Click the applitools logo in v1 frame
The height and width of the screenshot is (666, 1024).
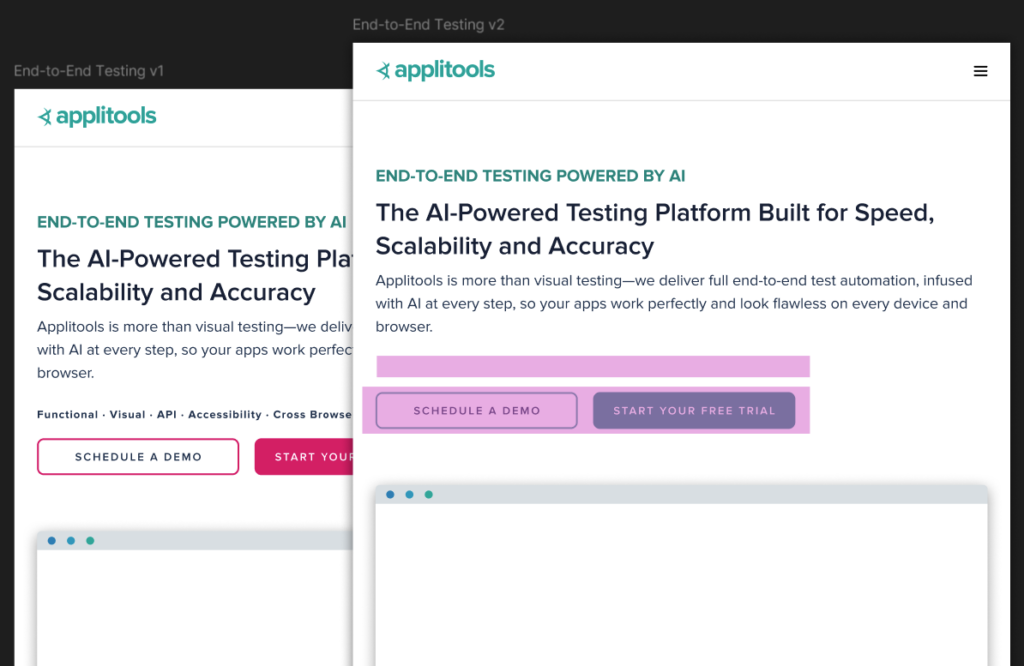click(x=97, y=116)
